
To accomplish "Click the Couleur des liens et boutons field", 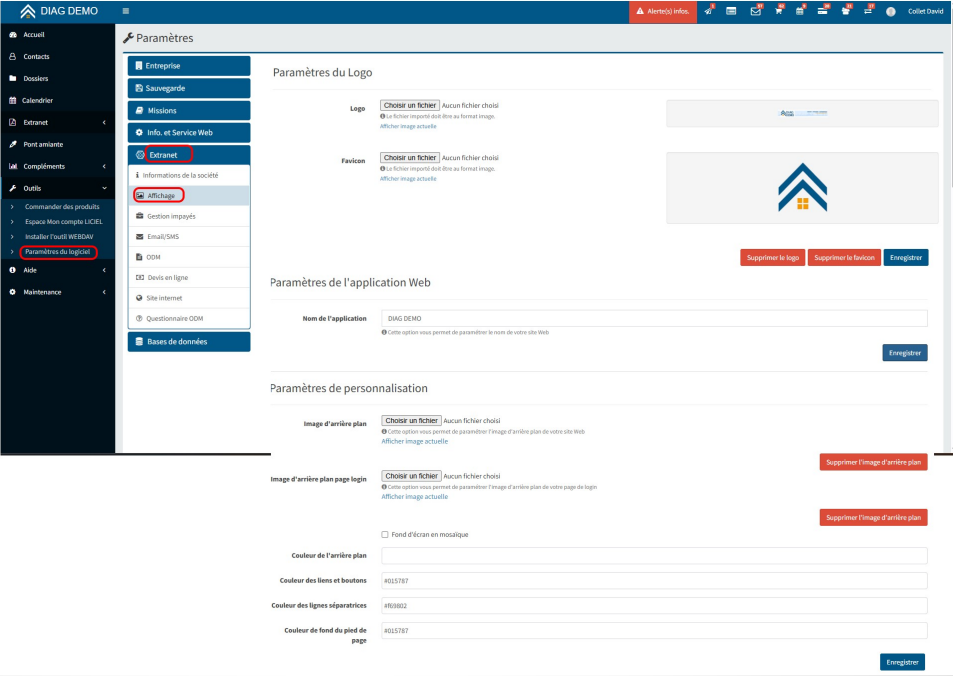I will click(654, 581).
